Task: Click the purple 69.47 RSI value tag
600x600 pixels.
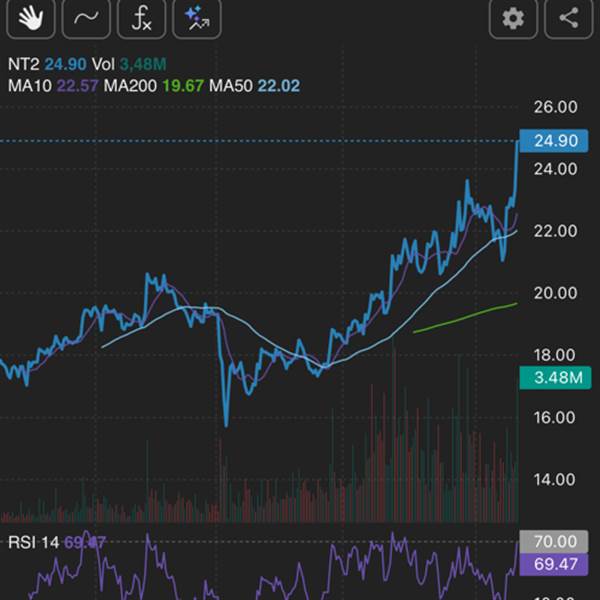Action: (x=553, y=564)
